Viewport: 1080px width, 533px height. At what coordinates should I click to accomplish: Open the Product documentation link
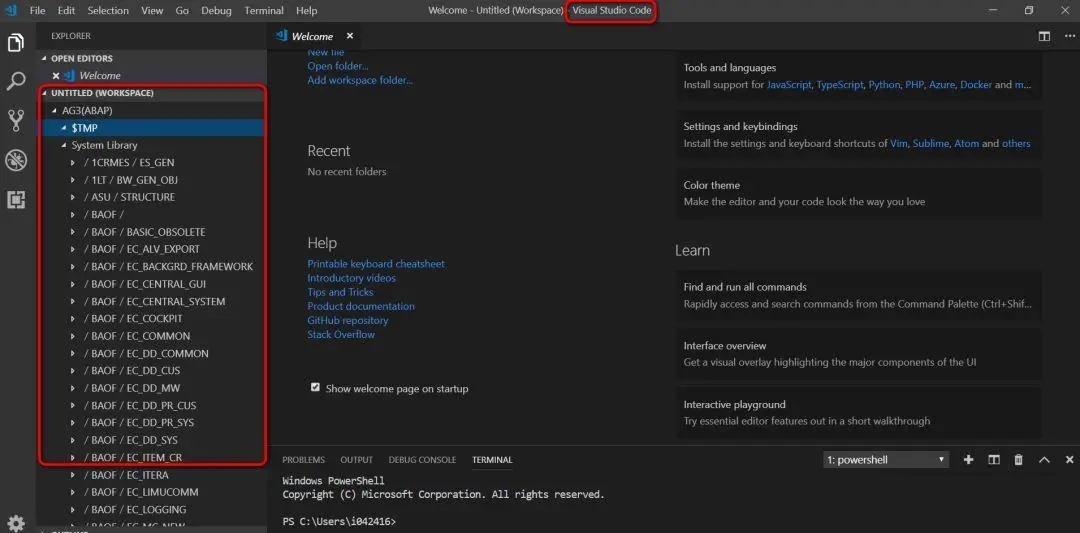(361, 306)
